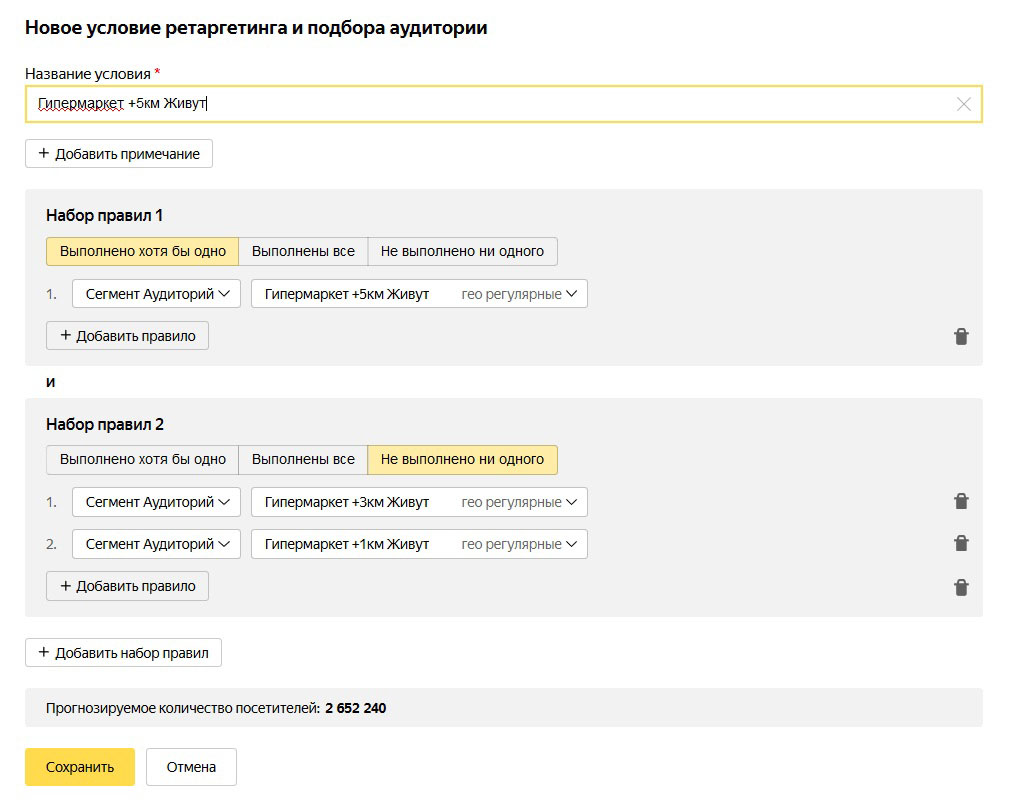Select "Не выполнено ни одного" in rule set 1
This screenshot has width=1017, height=809.
(462, 251)
